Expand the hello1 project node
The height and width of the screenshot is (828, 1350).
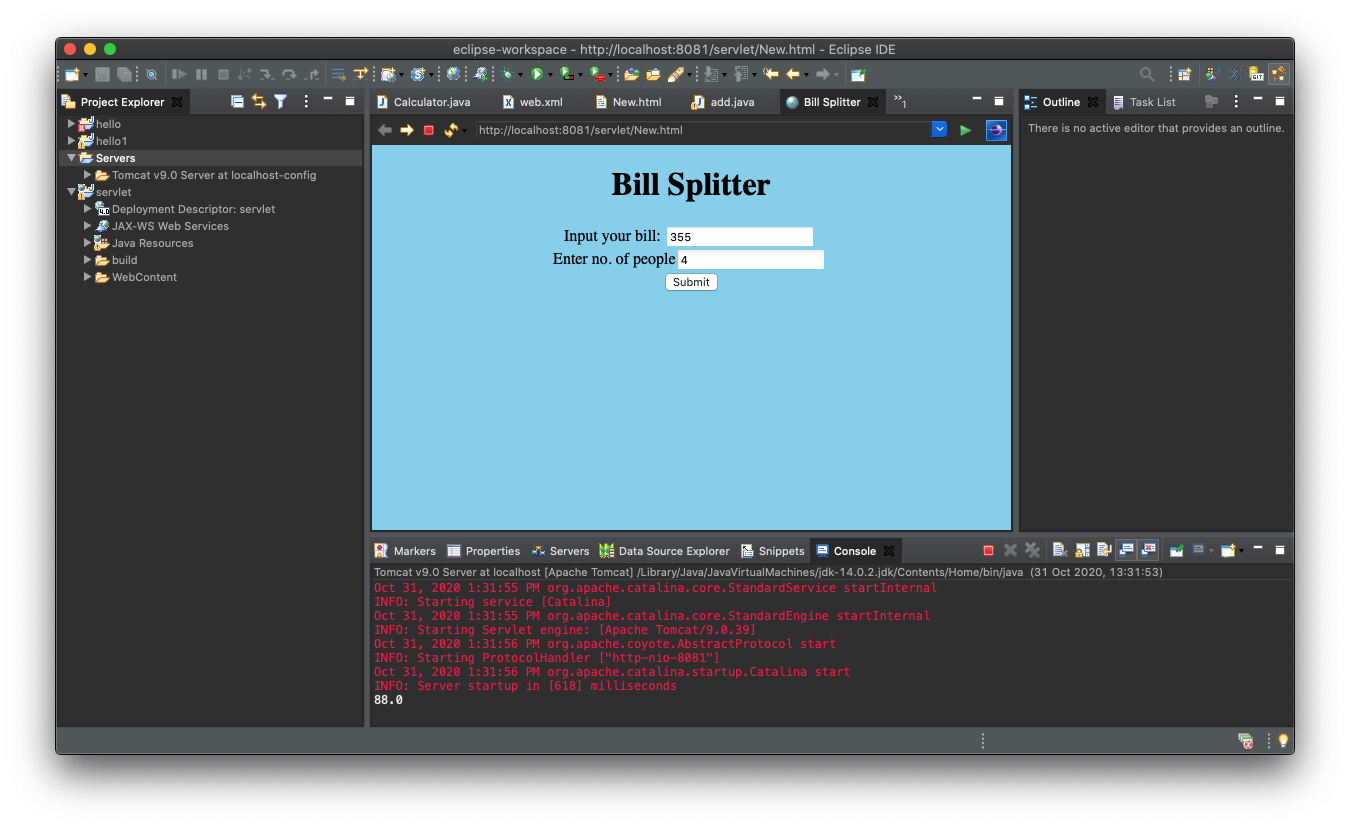point(71,141)
